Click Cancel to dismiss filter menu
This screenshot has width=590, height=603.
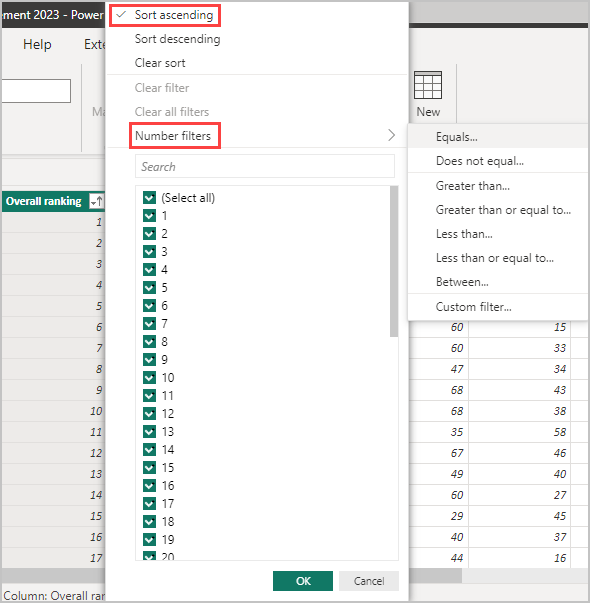coord(369,581)
